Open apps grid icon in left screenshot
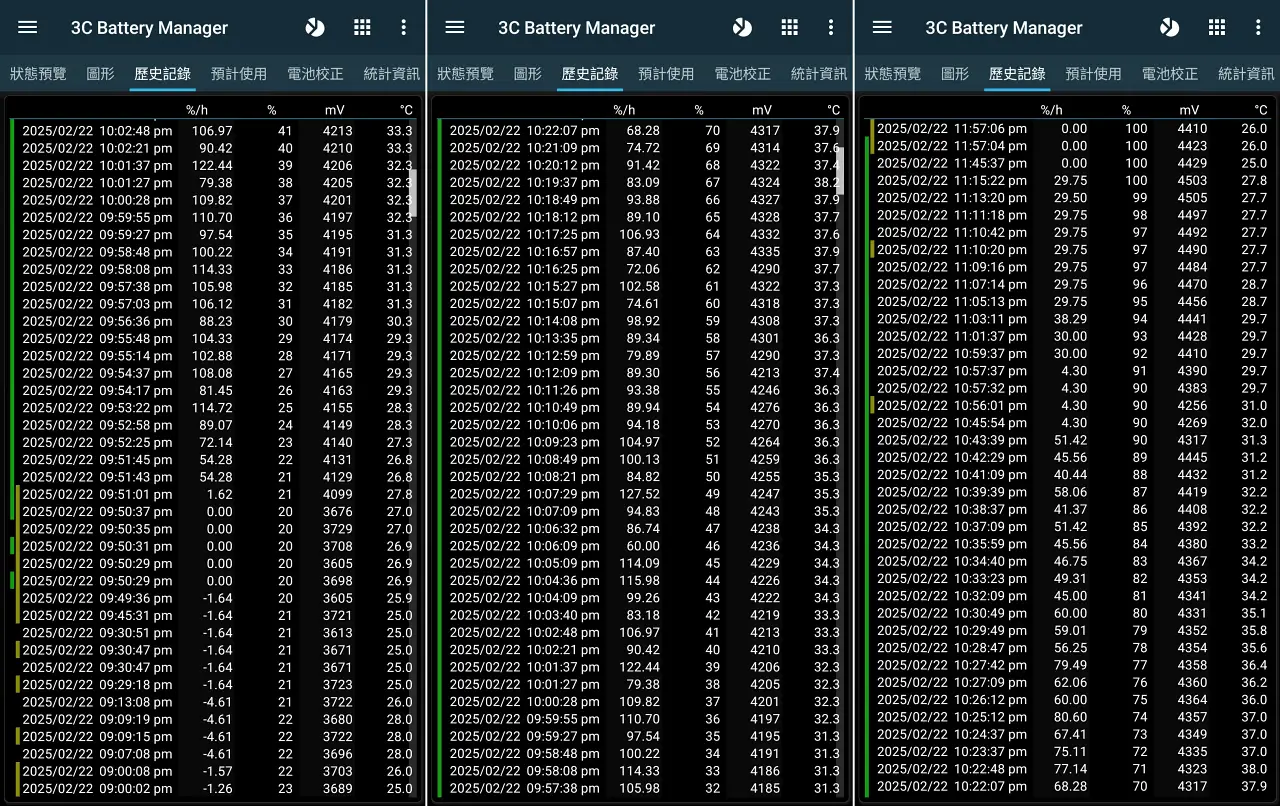 tap(362, 27)
